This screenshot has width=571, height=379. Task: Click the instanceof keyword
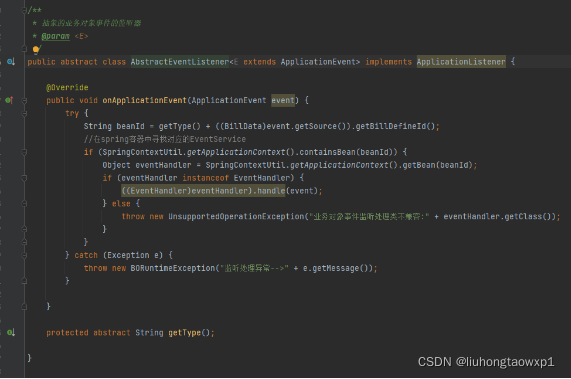click(x=205, y=178)
